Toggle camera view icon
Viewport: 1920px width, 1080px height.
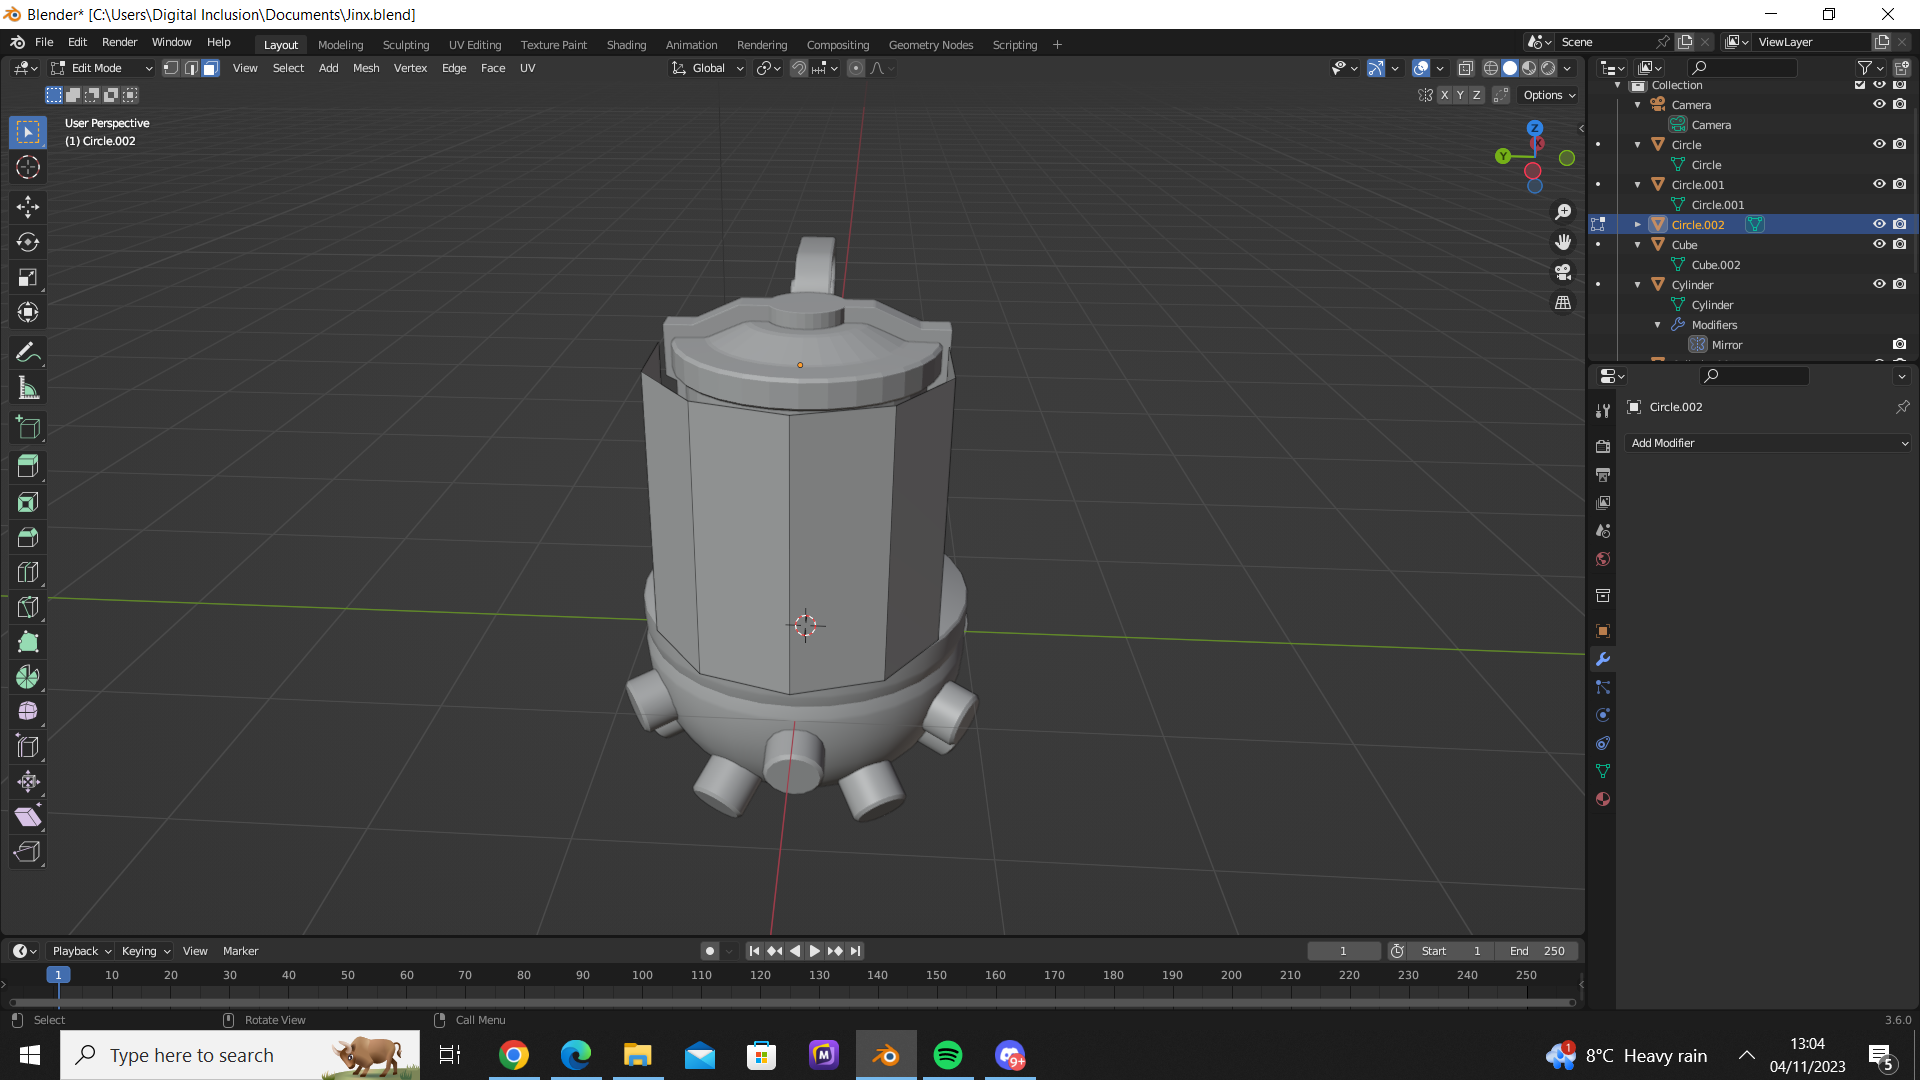1563,272
